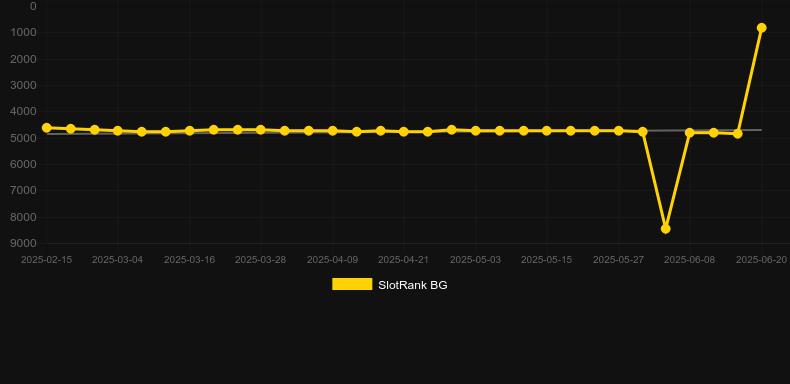790x384 pixels.
Task: Click the 9000 y-axis label
Action: [24, 243]
